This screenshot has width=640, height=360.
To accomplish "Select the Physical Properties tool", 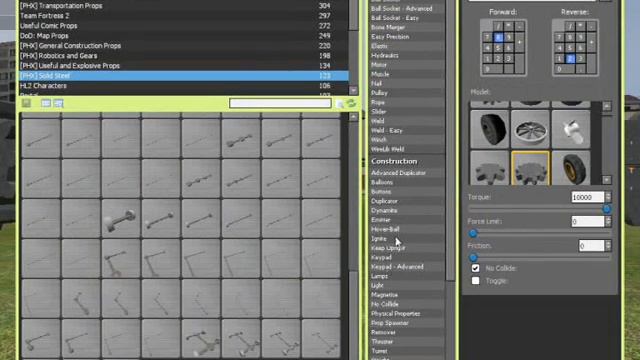I will (407, 314).
